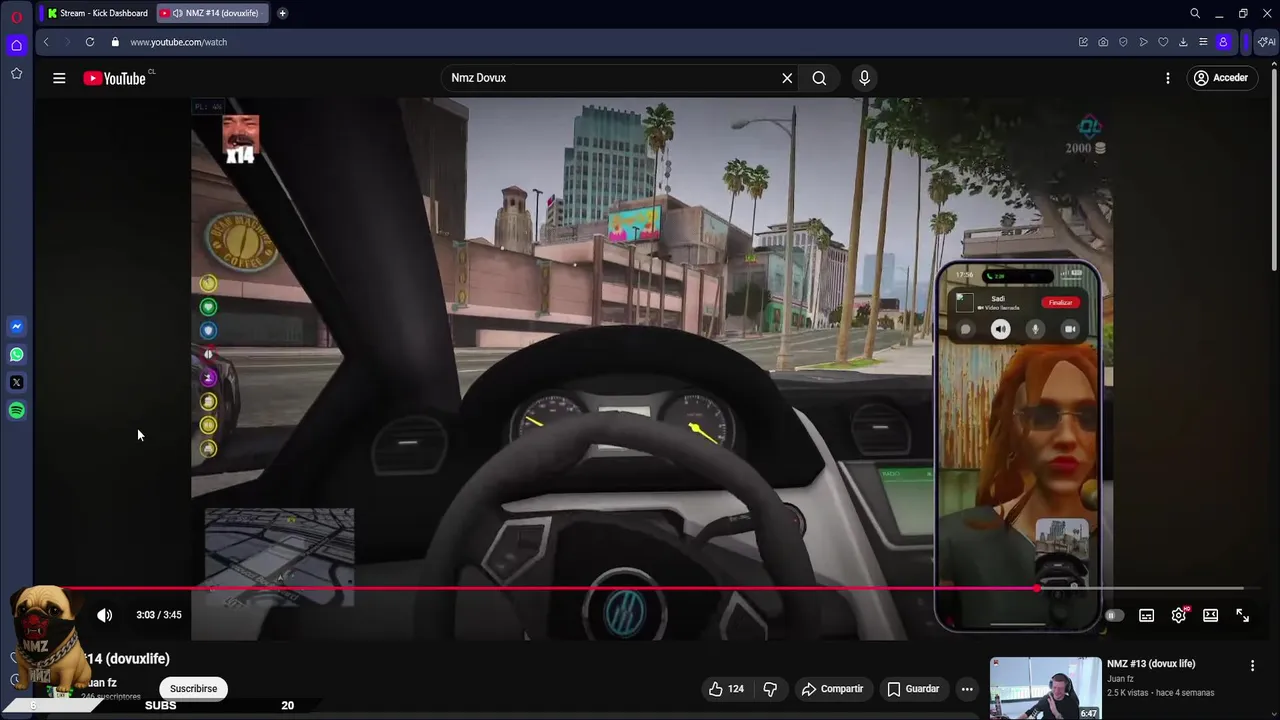Seek on the red video progress bar
1280x720 pixels.
(x=650, y=588)
